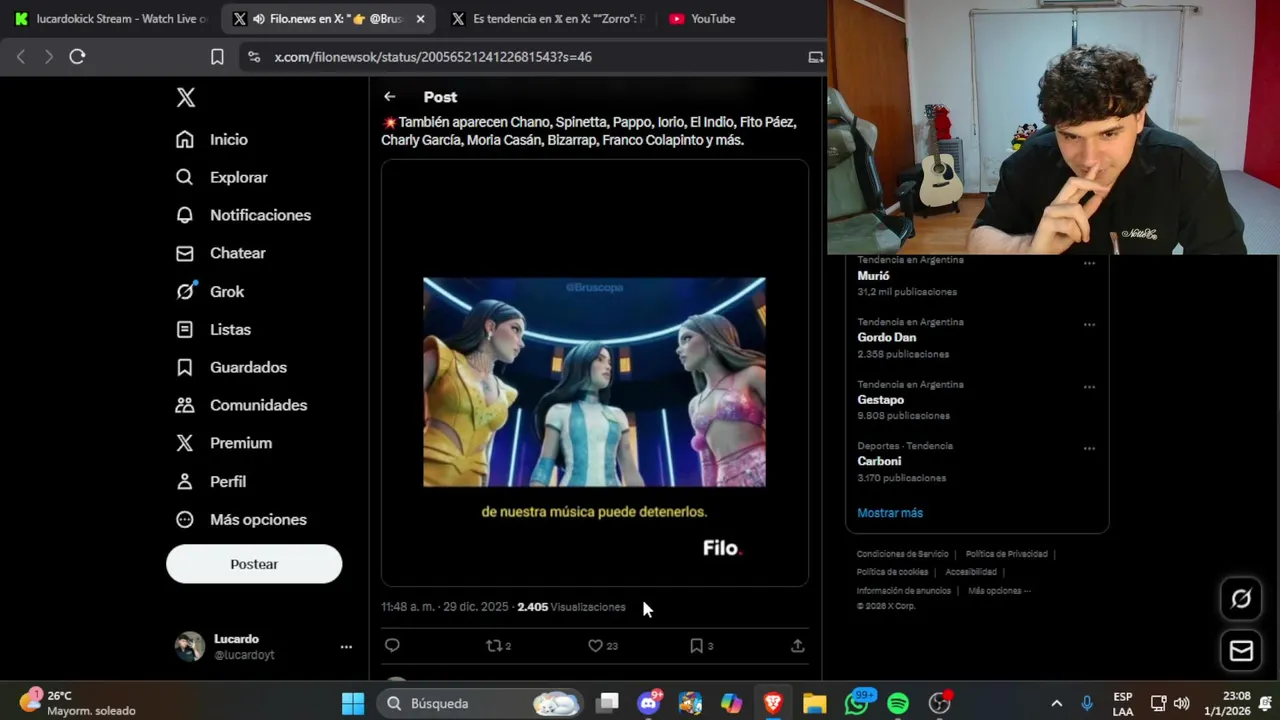Close the Filo.news browser tab
The image size is (1280, 720).
pos(420,19)
